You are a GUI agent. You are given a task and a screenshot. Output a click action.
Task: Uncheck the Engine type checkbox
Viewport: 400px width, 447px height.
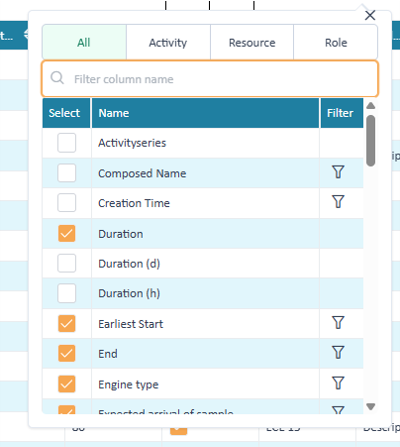(66, 384)
